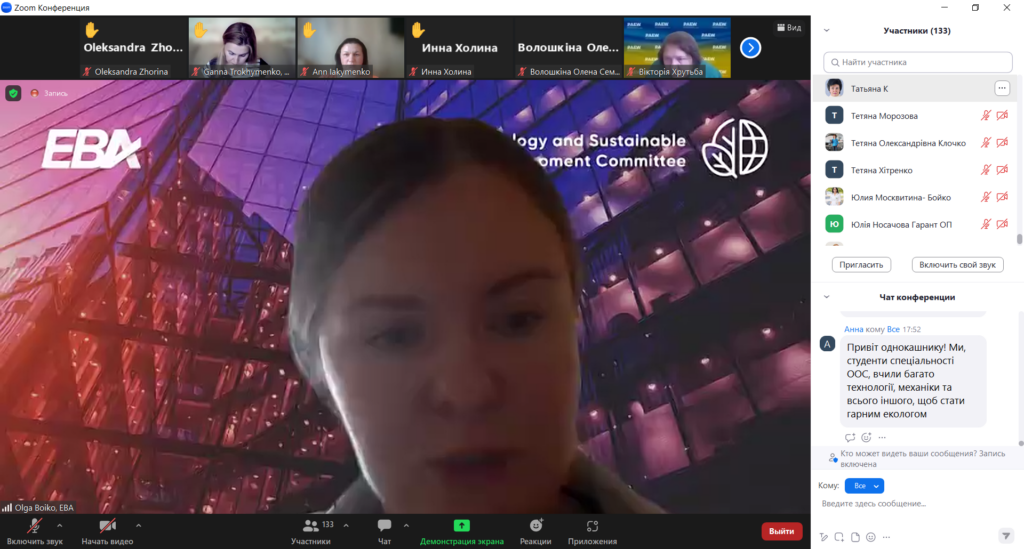The image size is (1024, 549).
Task: Open emoji picker in chat composer
Action: [x=871, y=537]
